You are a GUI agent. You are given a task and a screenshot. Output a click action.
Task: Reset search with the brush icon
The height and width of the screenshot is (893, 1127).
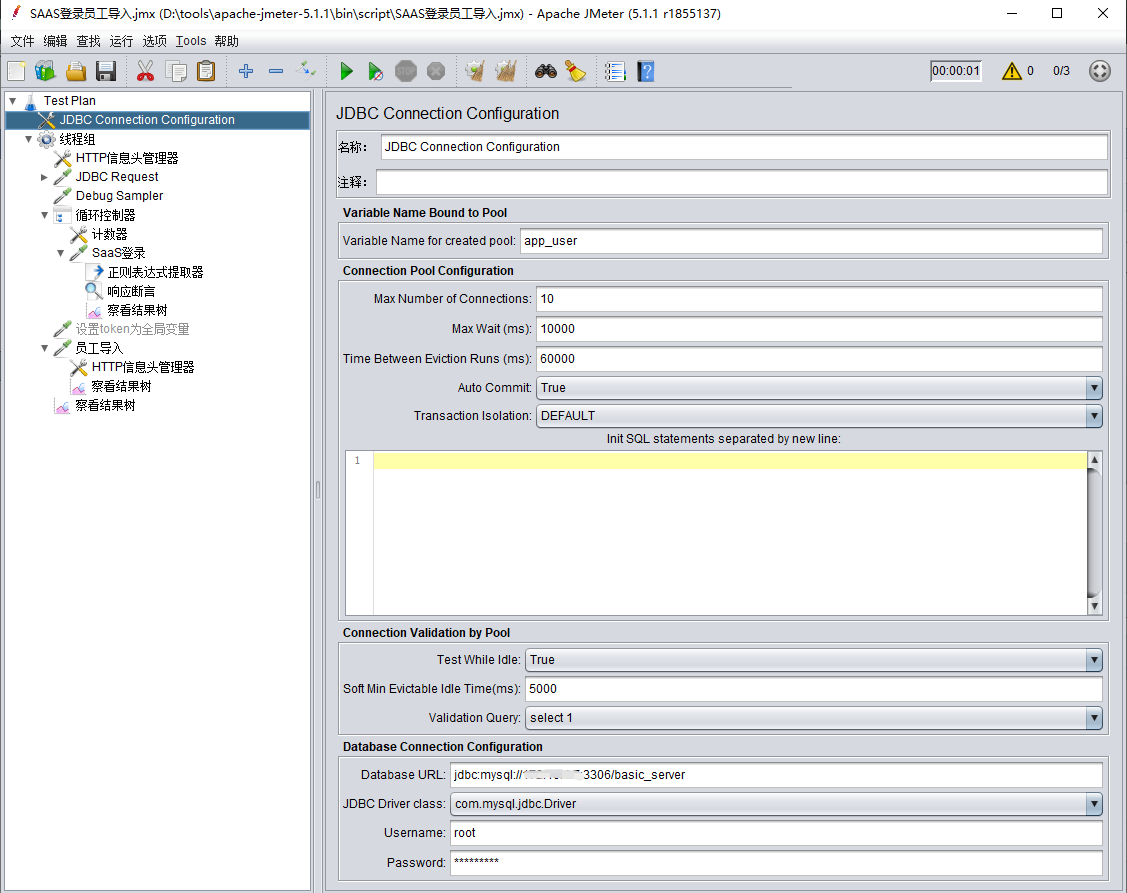(576, 71)
